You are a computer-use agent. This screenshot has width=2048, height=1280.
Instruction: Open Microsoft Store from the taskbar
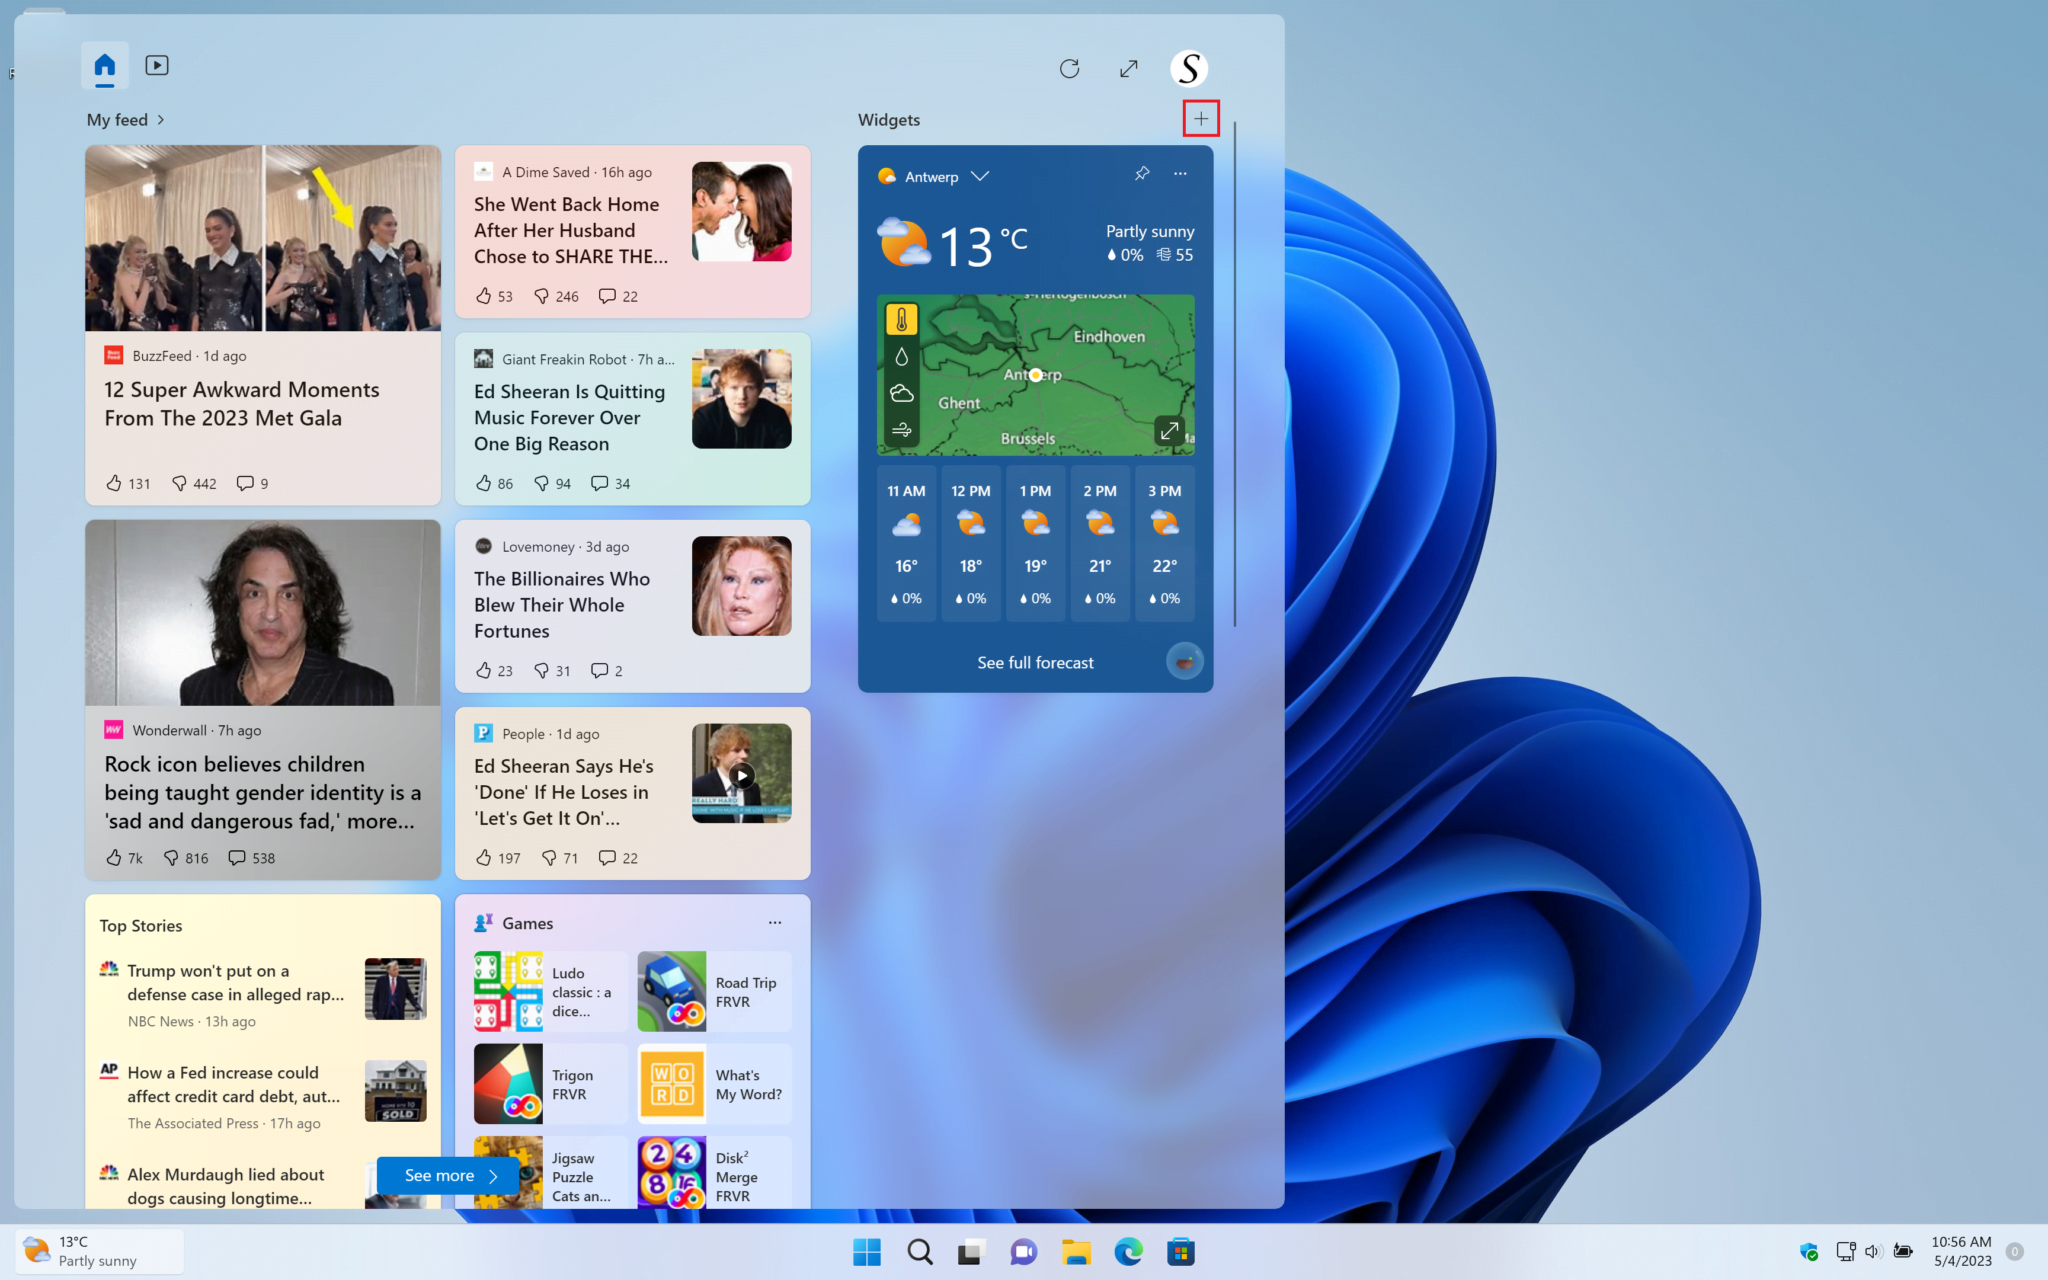point(1181,1251)
